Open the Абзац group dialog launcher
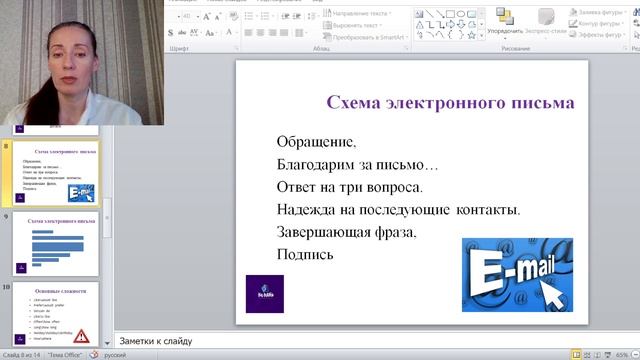640x360 pixels. click(x=406, y=49)
